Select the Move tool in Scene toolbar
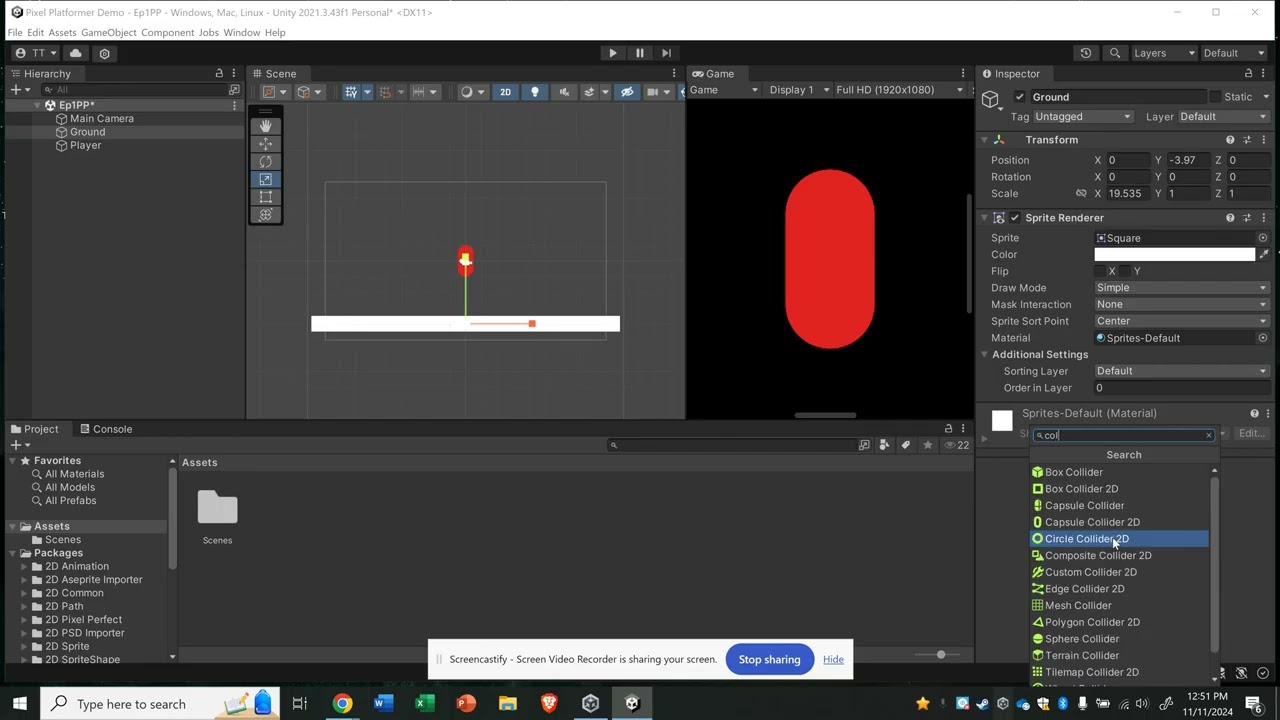The image size is (1280, 720). tap(265, 144)
